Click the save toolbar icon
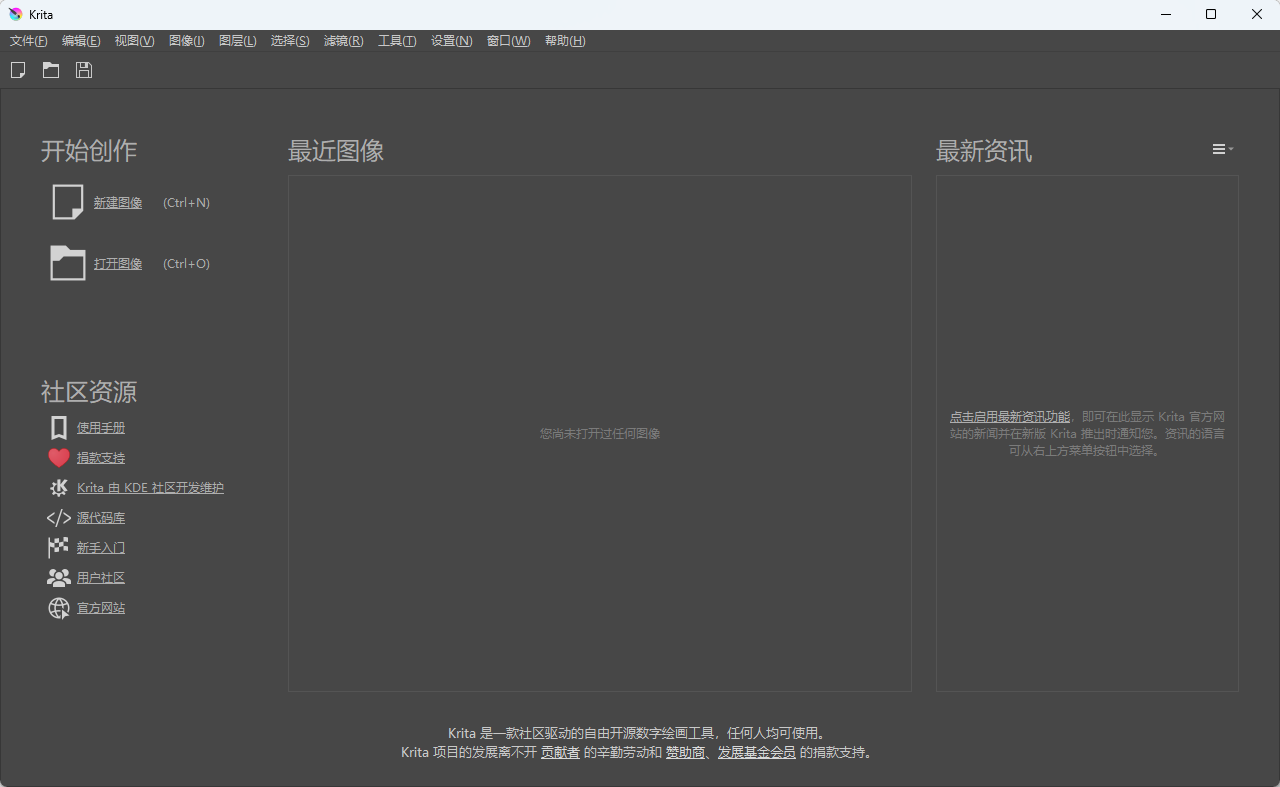The height and width of the screenshot is (787, 1280). click(84, 70)
